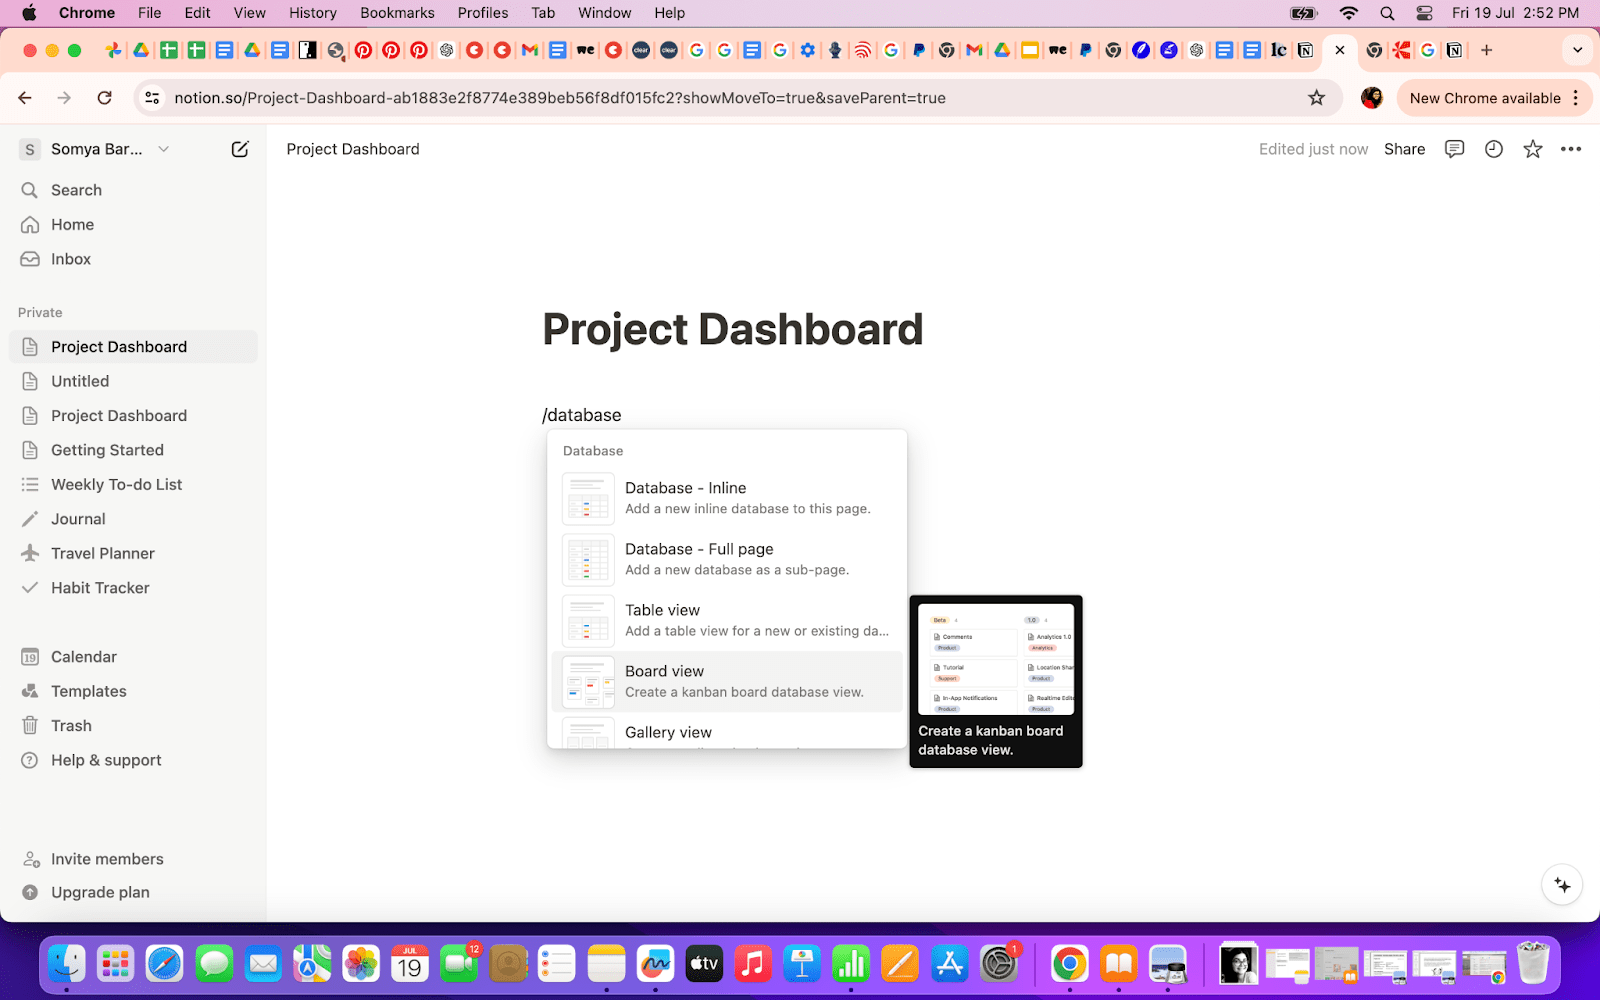Click the Chrome address bar
The height and width of the screenshot is (1000, 1600).
point(700,97)
